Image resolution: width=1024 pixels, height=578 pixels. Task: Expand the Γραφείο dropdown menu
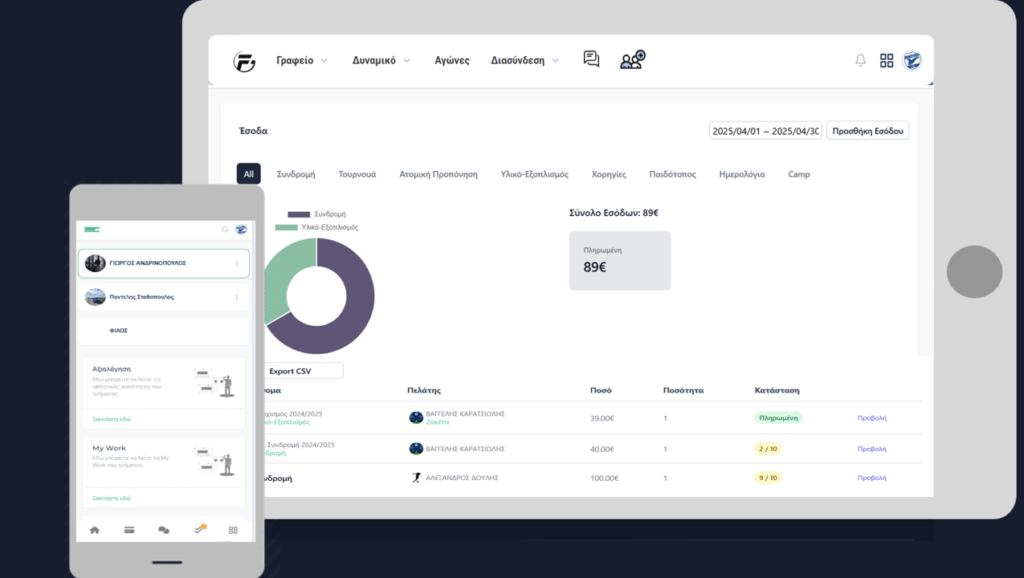[x=301, y=60]
